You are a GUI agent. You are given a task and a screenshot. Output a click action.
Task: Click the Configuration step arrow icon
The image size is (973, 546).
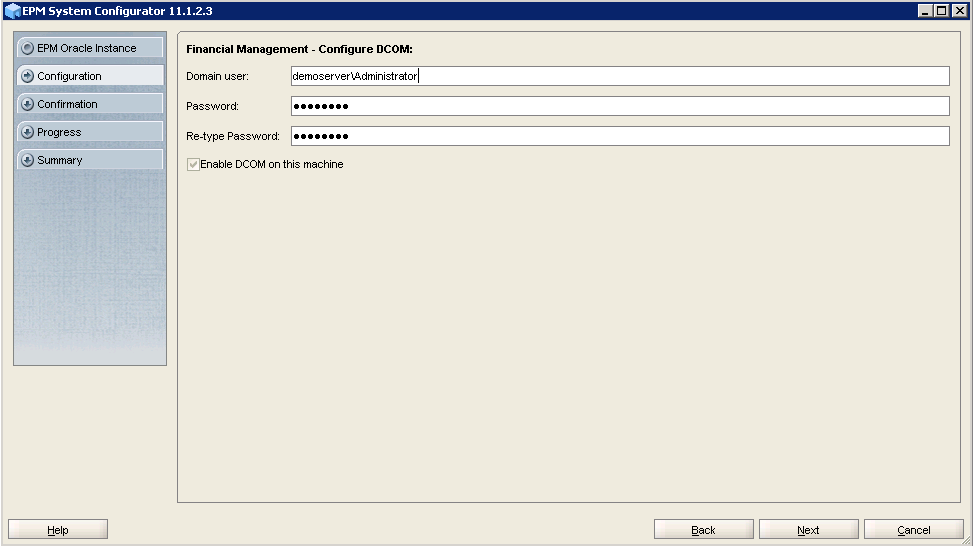point(27,76)
